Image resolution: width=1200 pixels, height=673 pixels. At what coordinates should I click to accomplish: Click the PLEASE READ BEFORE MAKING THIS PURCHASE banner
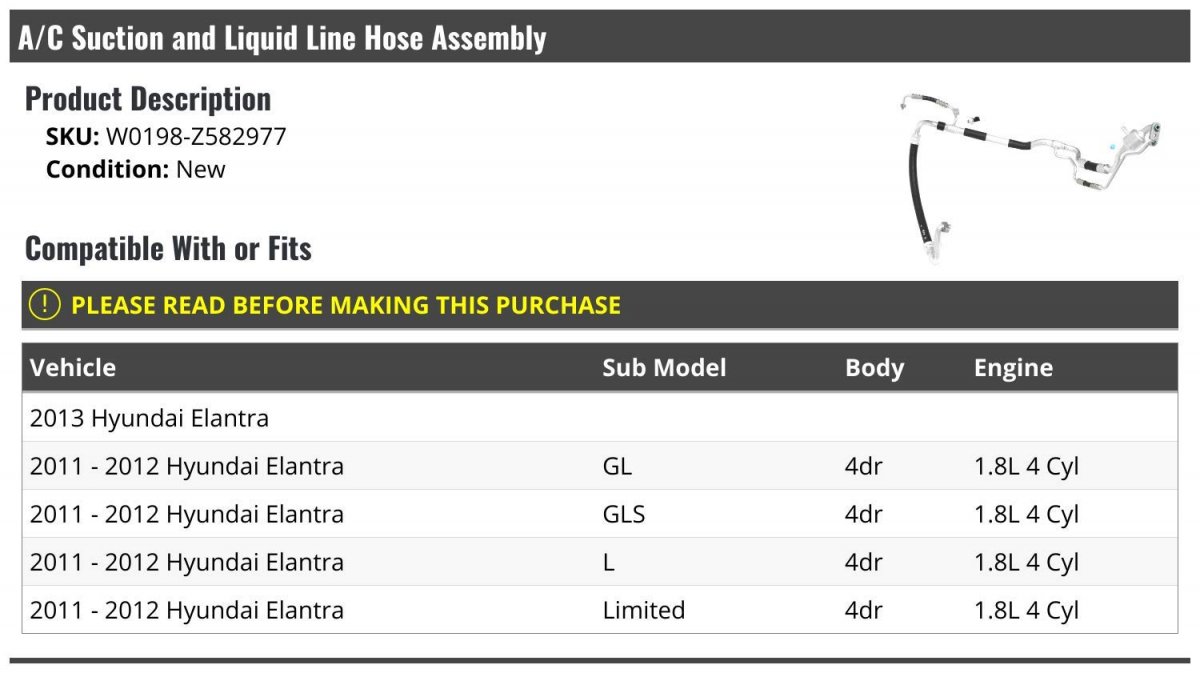[346, 305]
